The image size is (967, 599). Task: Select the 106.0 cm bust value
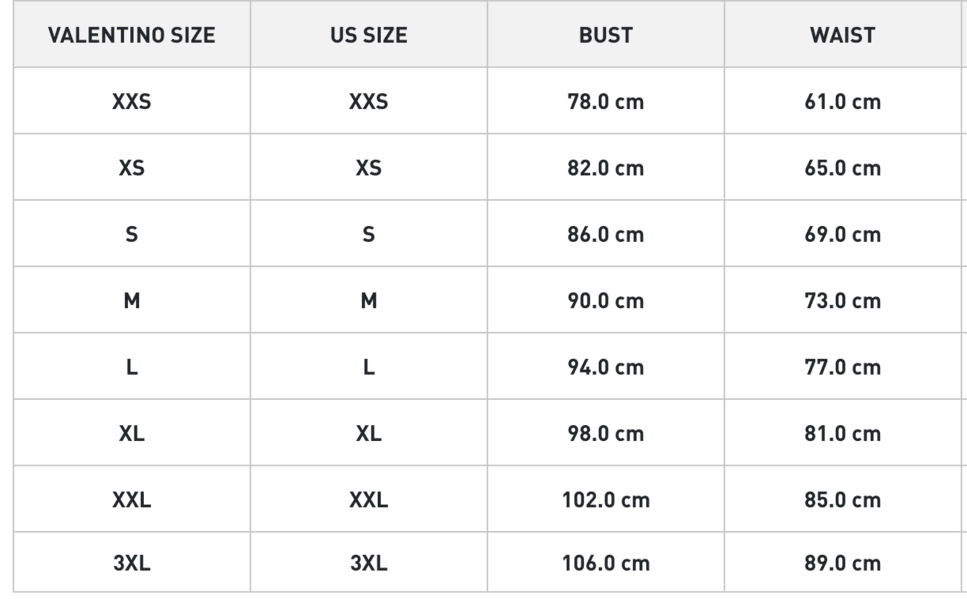606,563
